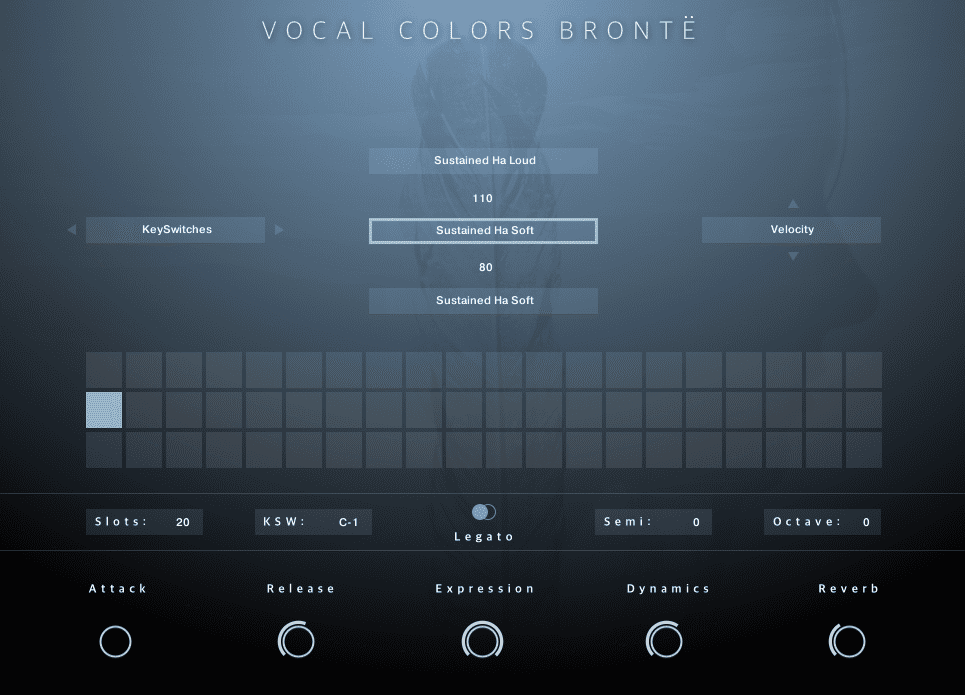Click the last slot in middle grid row
965x695 pixels.
[x=864, y=410]
